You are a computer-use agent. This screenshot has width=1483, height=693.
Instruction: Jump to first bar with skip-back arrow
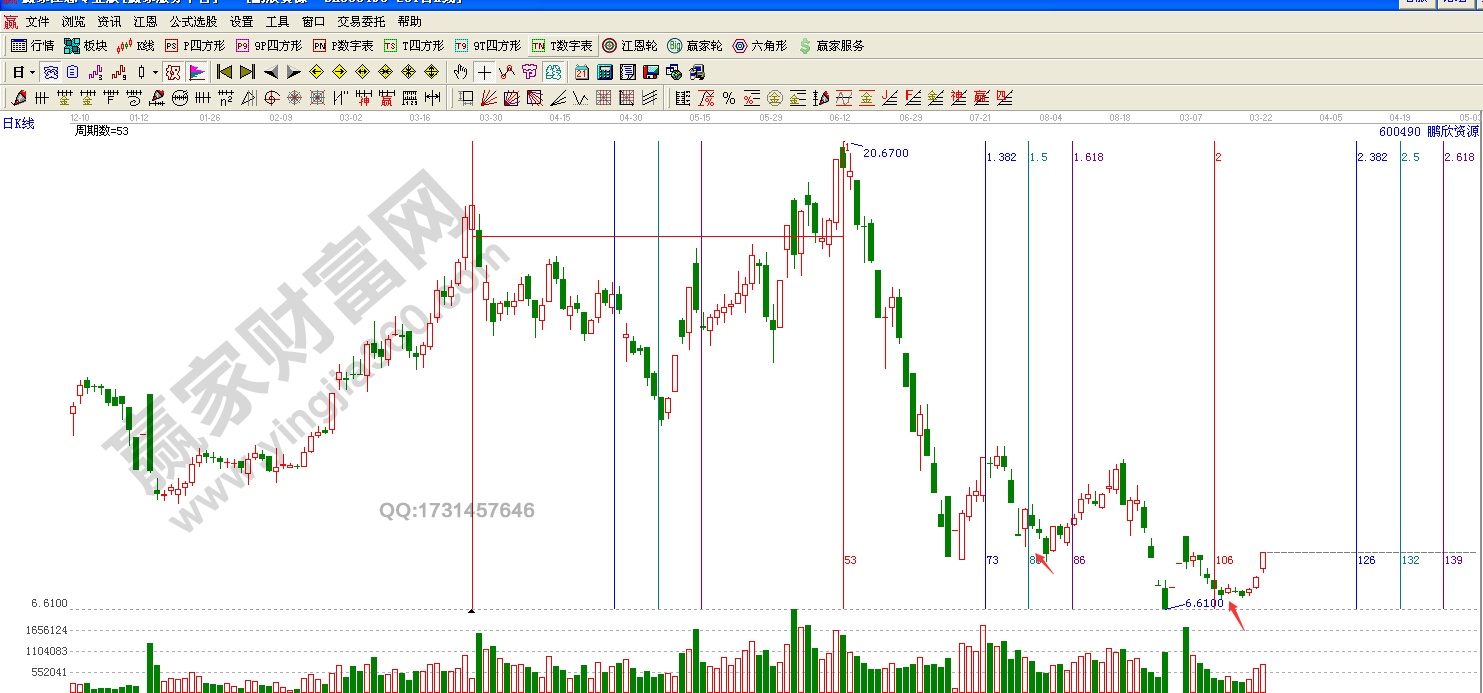click(224, 72)
